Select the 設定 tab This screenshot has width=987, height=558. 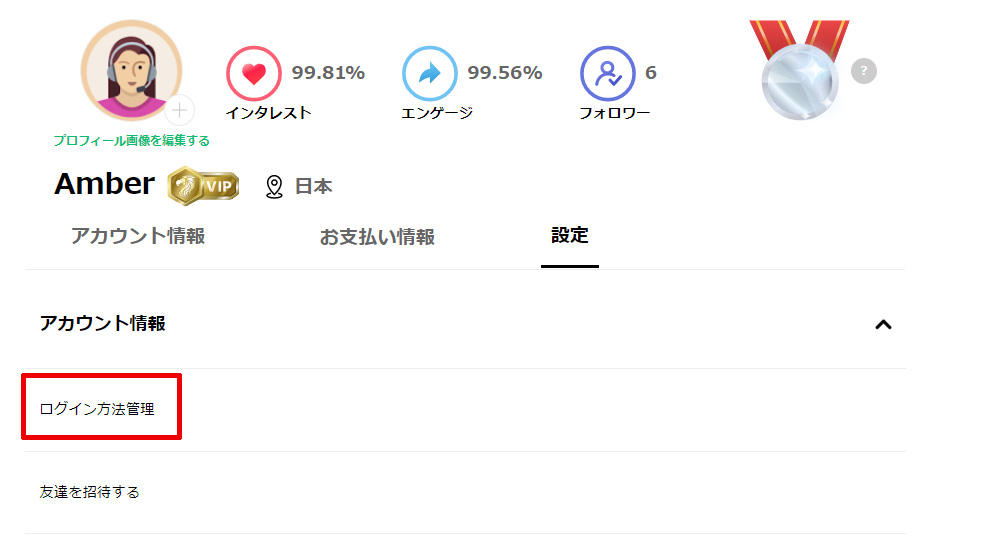point(569,236)
